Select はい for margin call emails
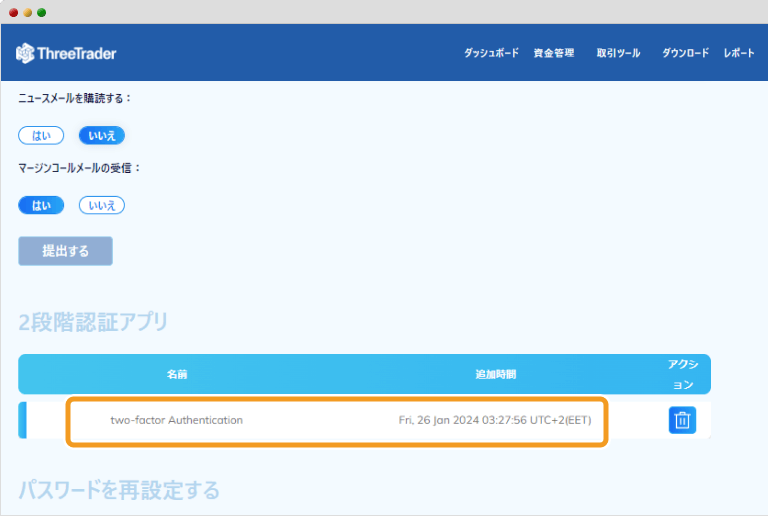Image resolution: width=768 pixels, height=516 pixels. [x=41, y=205]
